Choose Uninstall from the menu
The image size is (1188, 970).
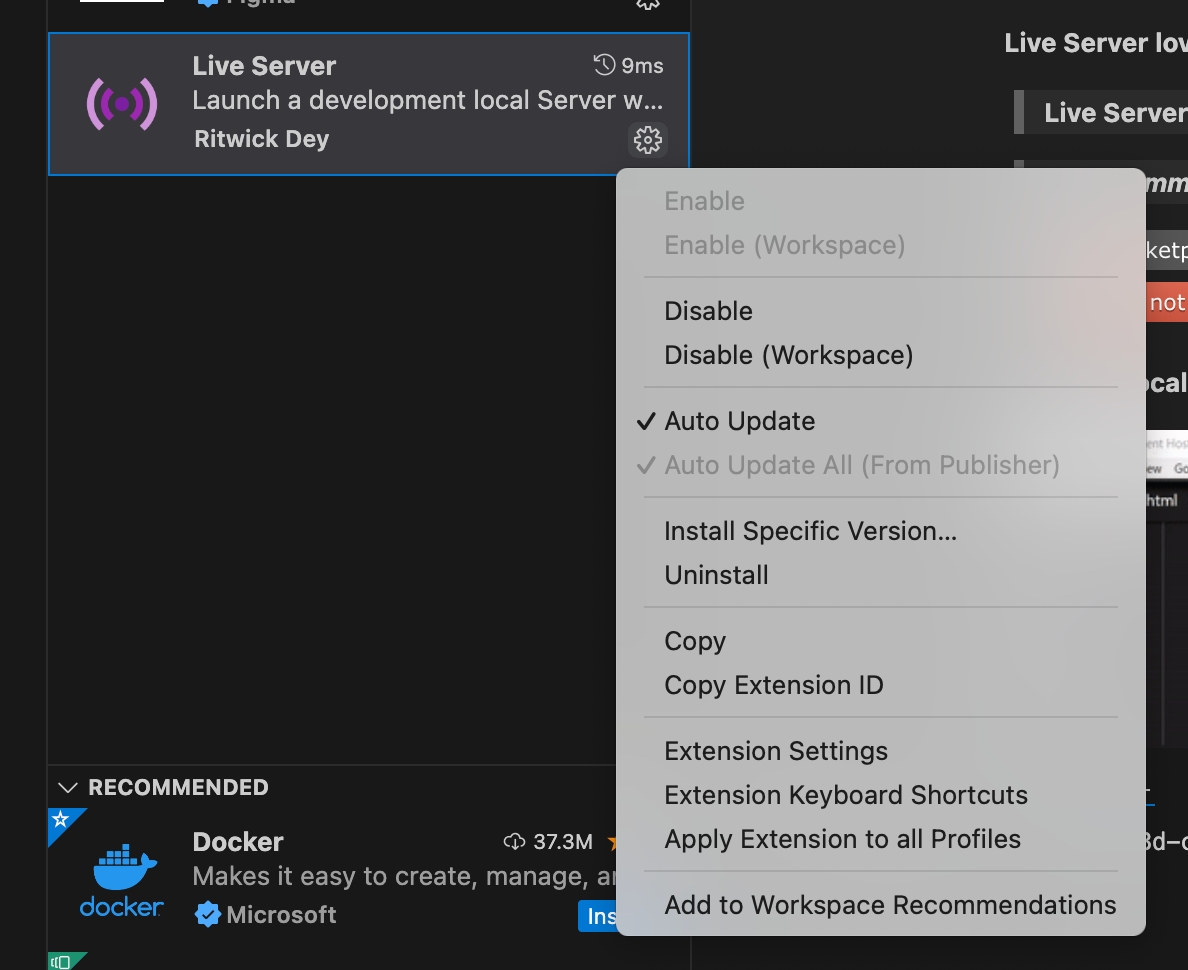coord(716,575)
